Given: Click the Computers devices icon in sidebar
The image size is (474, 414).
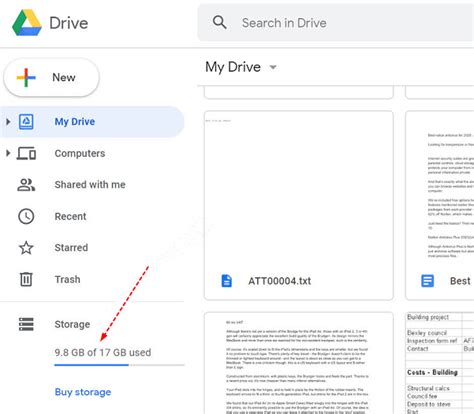Looking at the screenshot, I should [x=26, y=153].
